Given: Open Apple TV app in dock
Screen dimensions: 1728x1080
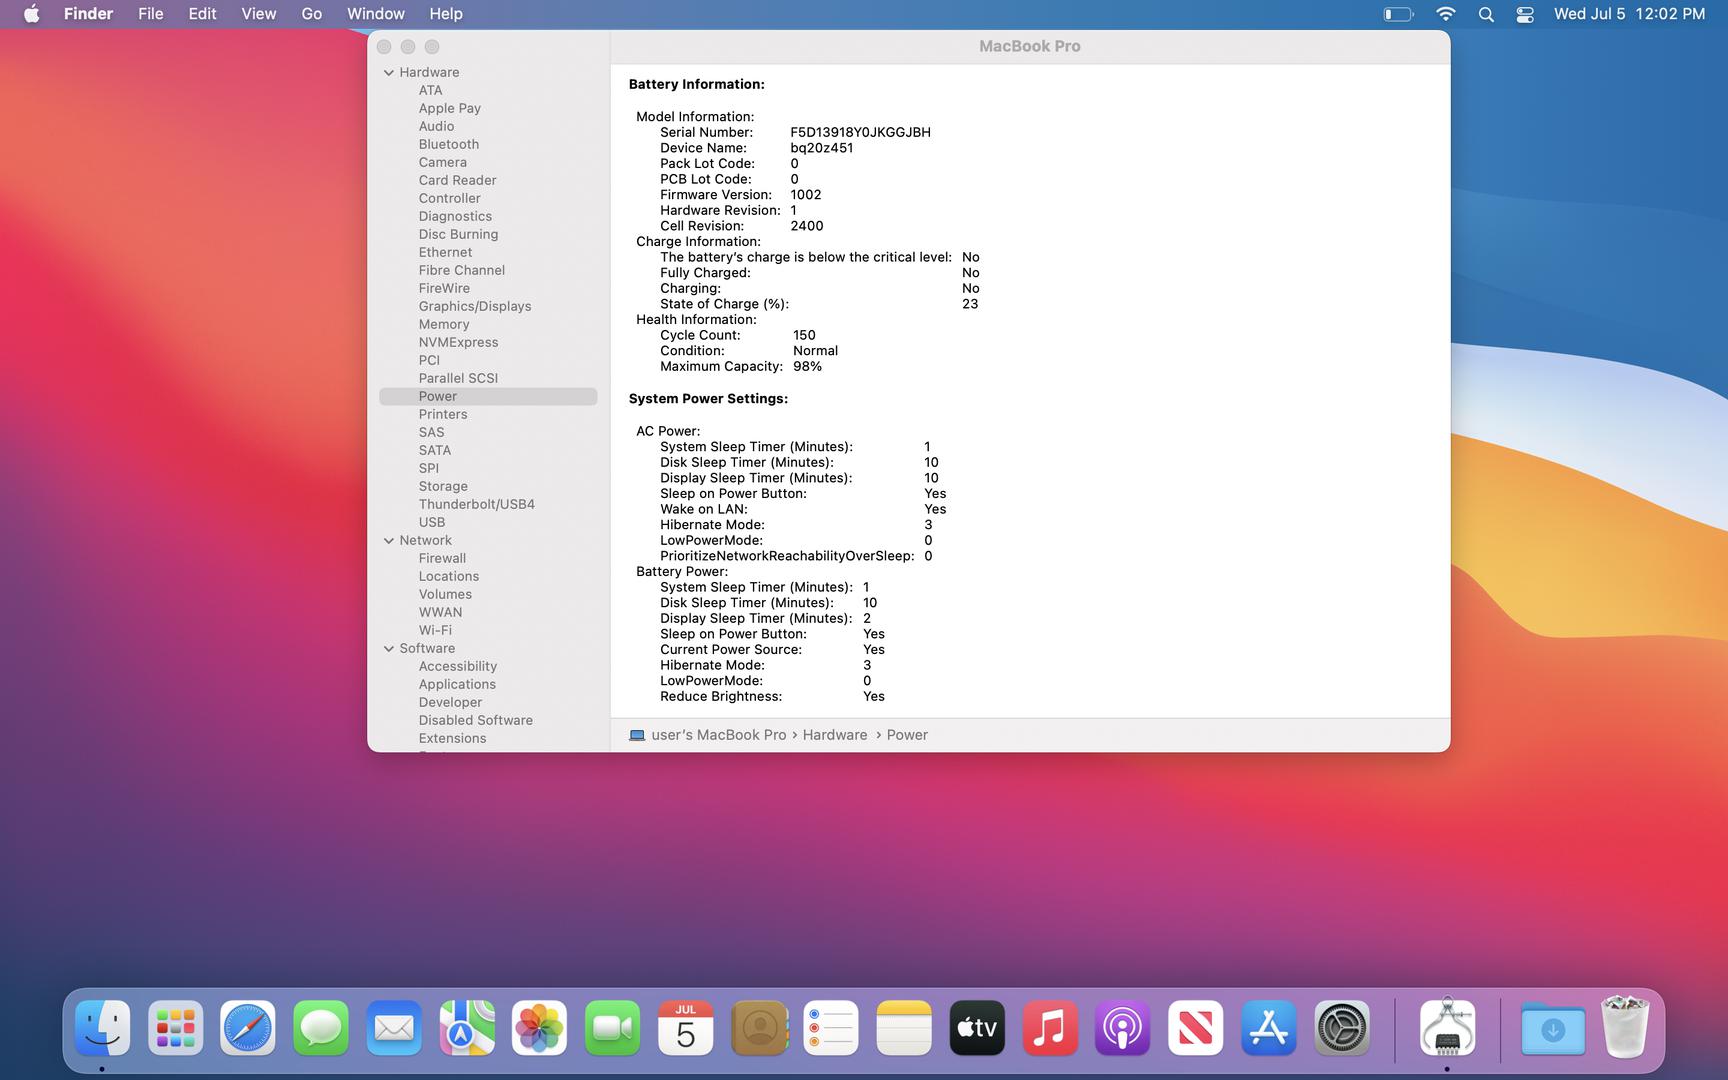Looking at the screenshot, I should pos(977,1027).
